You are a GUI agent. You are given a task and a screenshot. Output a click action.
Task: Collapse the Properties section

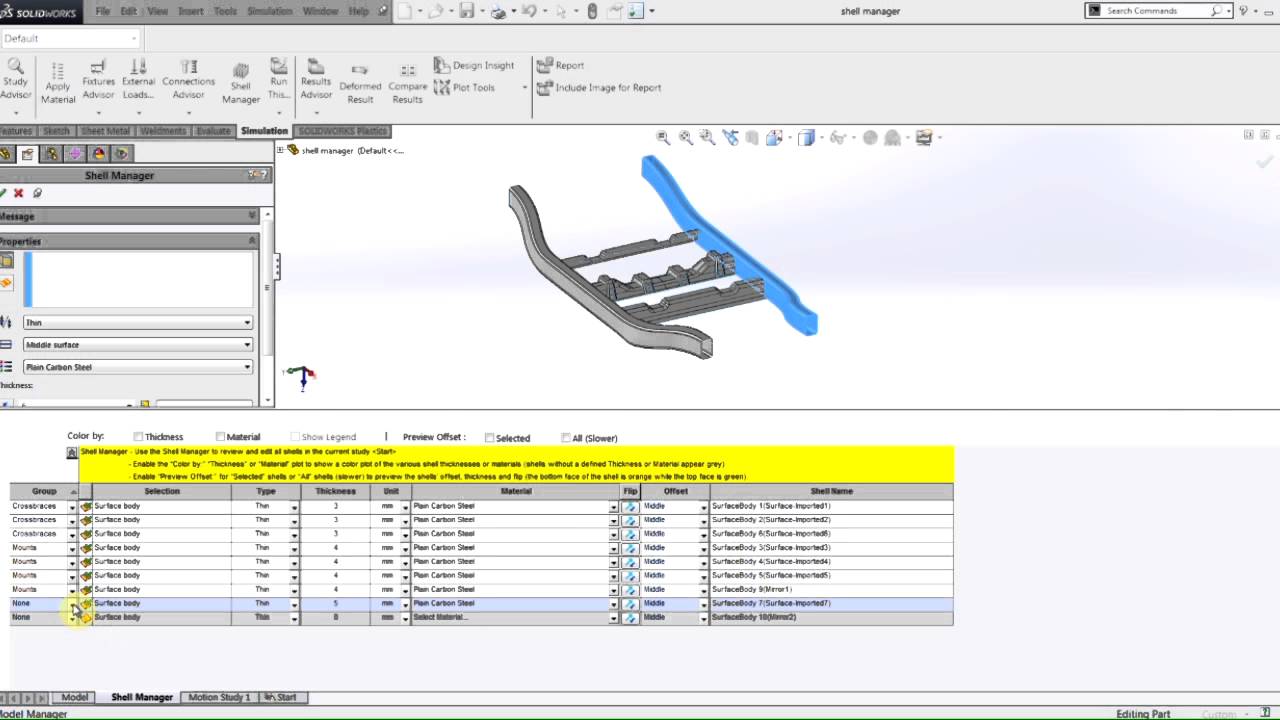point(252,241)
